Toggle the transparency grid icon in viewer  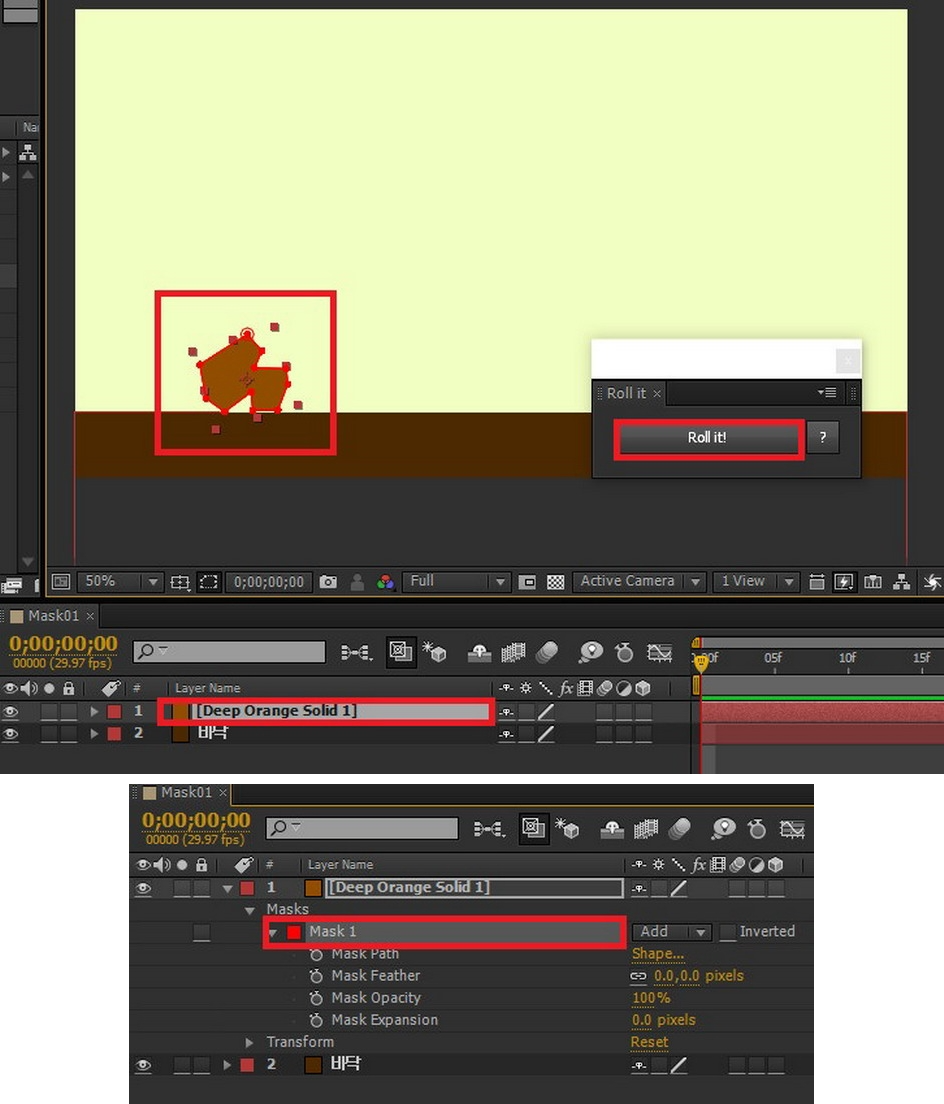[x=556, y=581]
